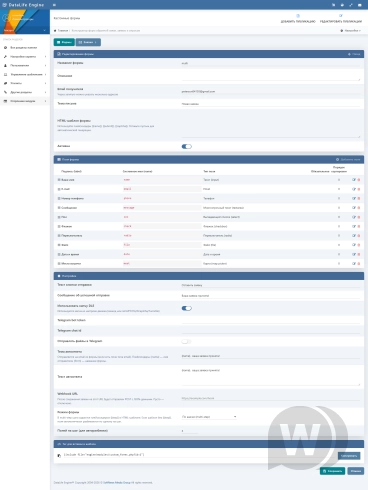Screen dimensions: 368x490
Task: Delete the Телефон field row
Action: 359,198
